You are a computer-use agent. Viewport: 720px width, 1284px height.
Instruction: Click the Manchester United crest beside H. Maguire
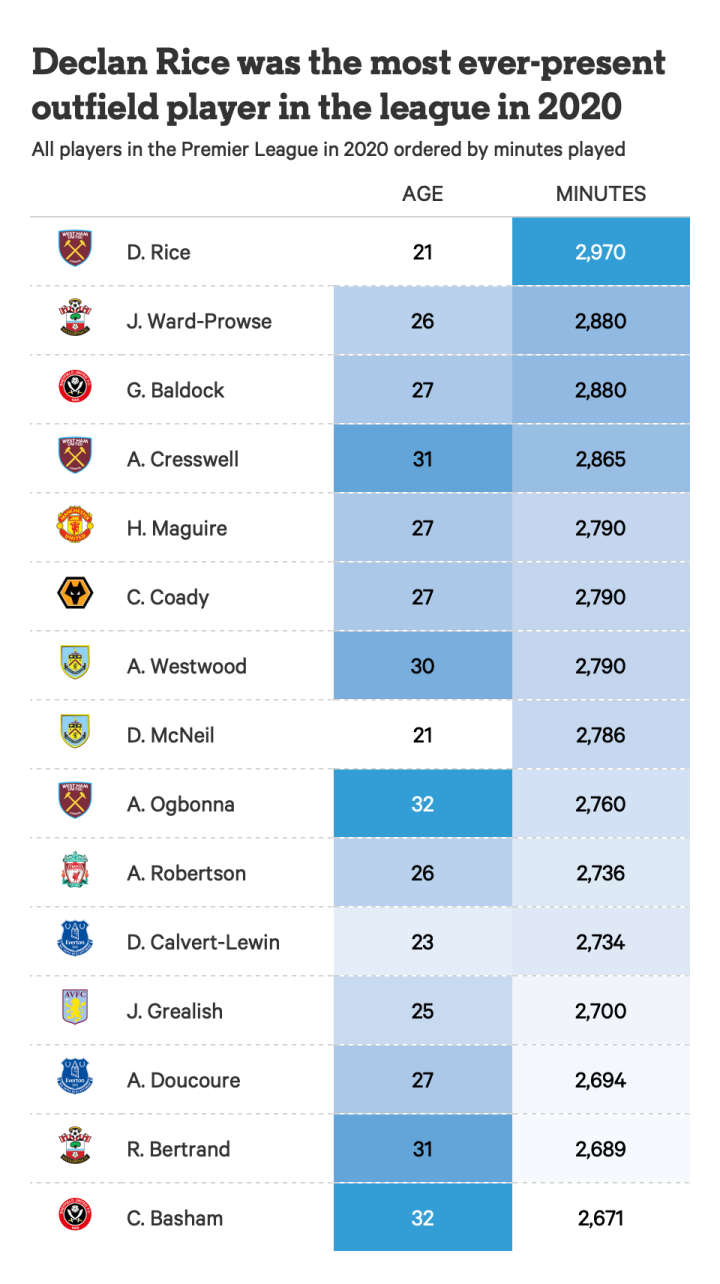(x=75, y=526)
